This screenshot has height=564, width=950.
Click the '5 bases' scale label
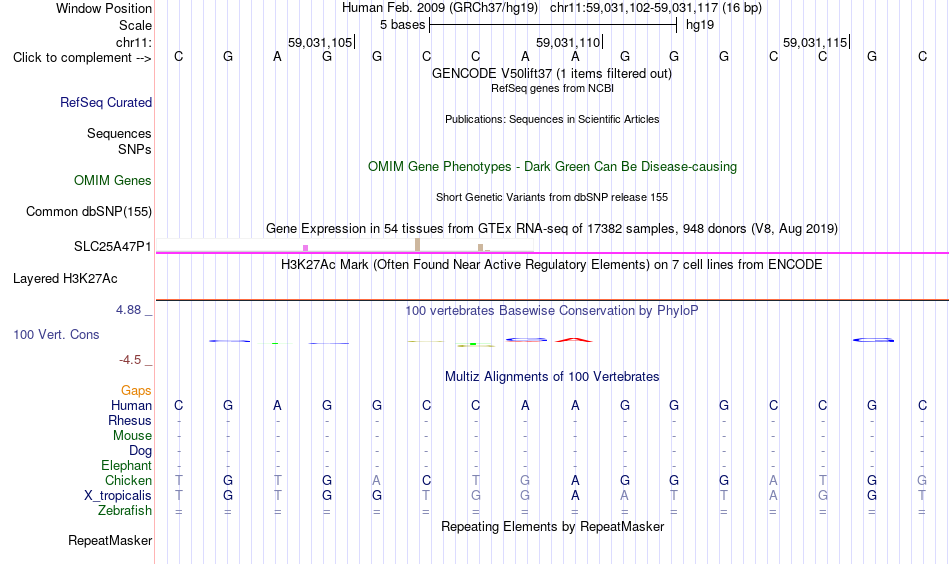pyautogui.click(x=402, y=25)
